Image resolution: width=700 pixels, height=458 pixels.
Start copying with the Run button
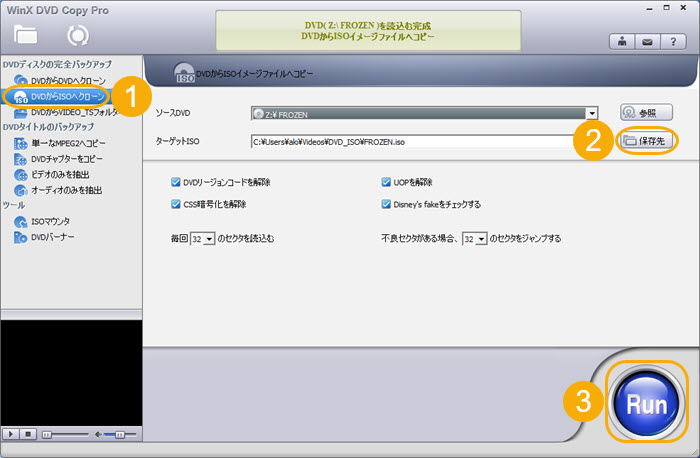[x=646, y=403]
